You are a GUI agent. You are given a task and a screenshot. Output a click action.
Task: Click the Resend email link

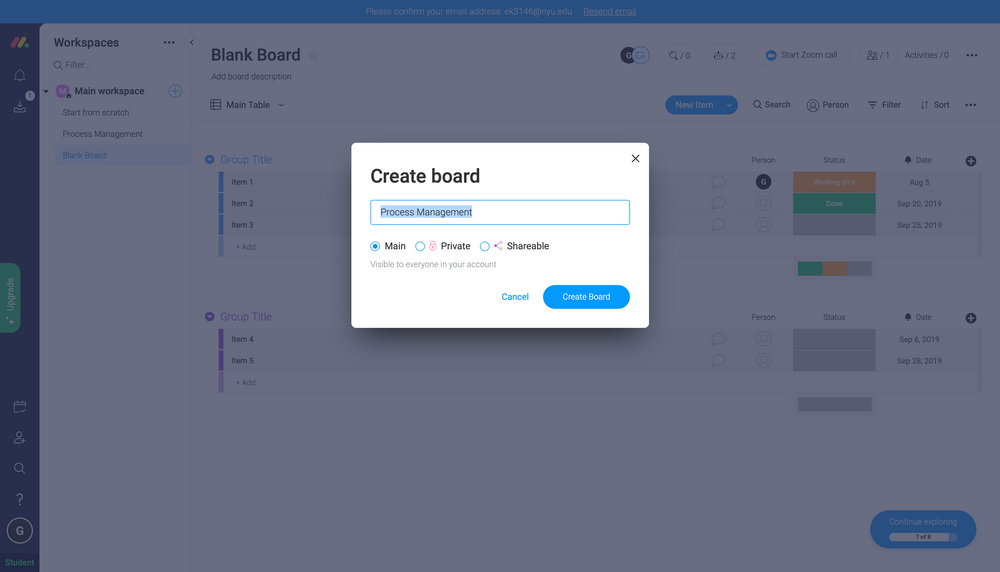[609, 11]
